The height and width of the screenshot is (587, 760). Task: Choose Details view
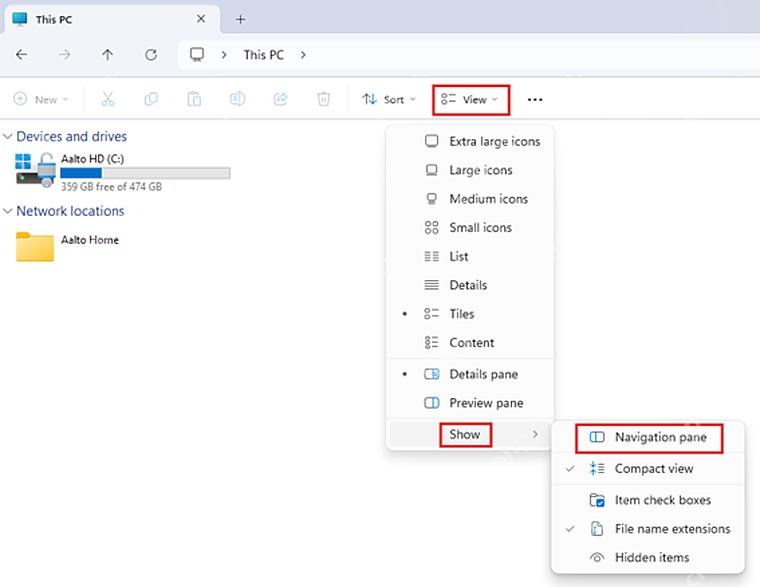pyautogui.click(x=470, y=285)
